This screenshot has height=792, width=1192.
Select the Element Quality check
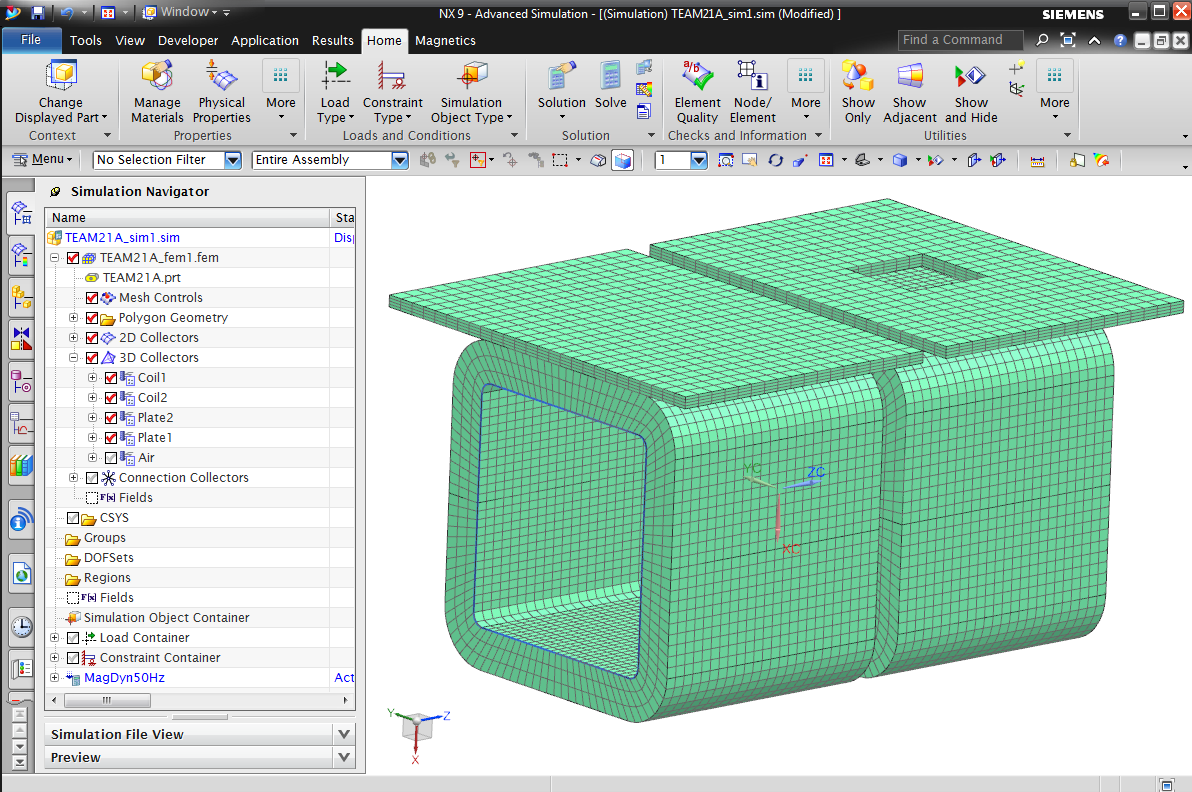697,77
